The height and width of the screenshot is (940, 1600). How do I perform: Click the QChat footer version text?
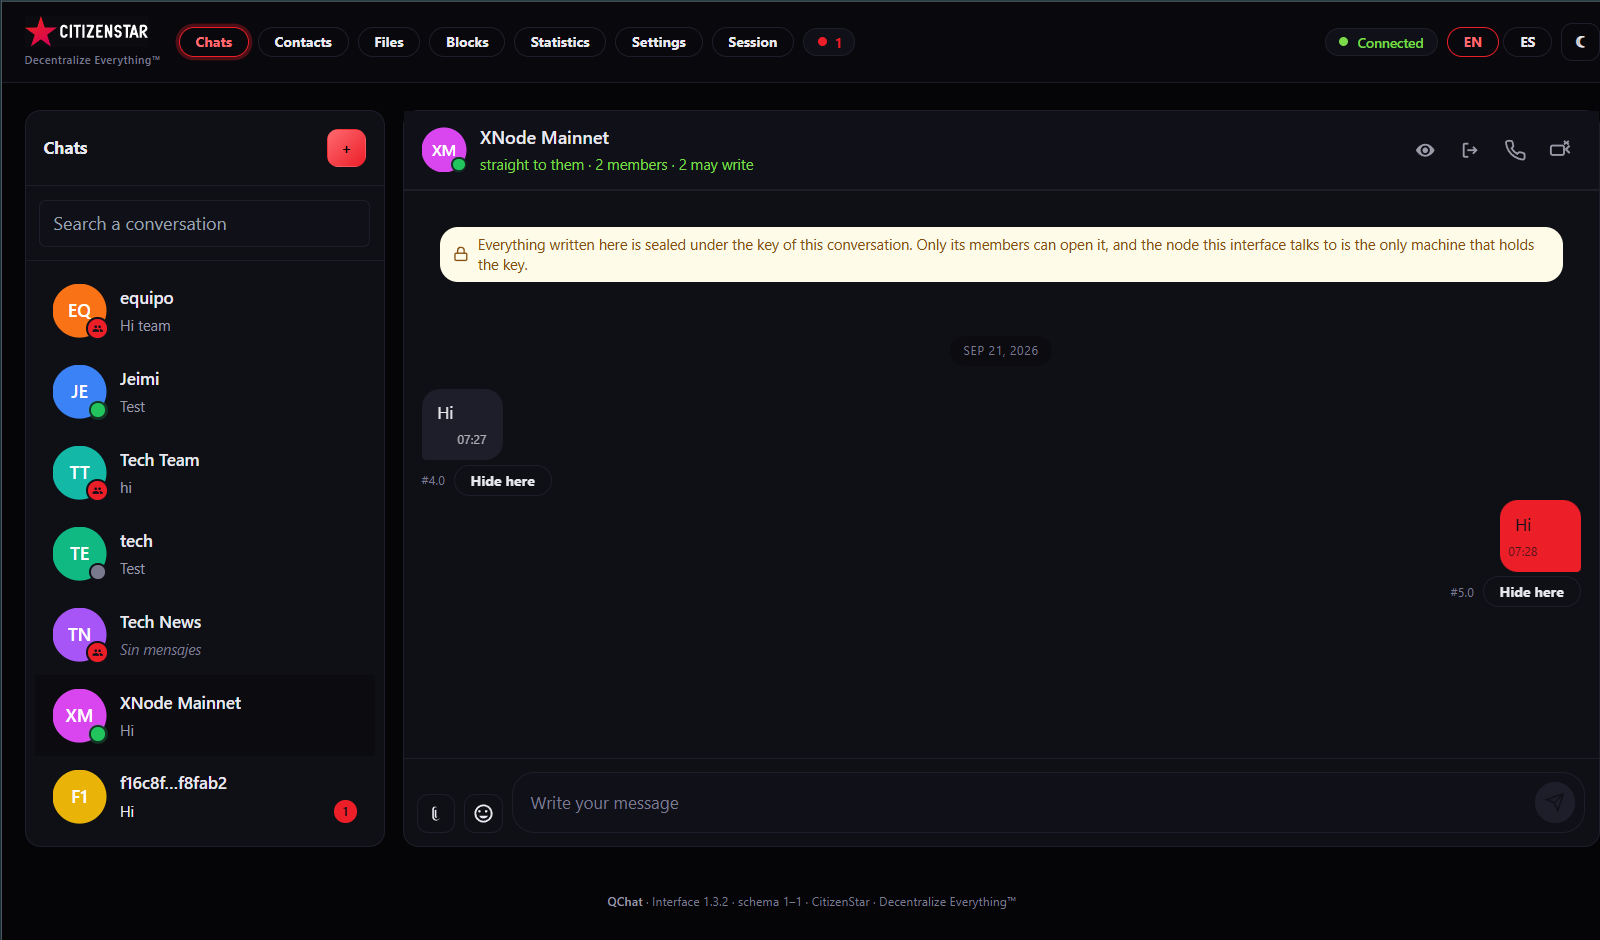811,902
